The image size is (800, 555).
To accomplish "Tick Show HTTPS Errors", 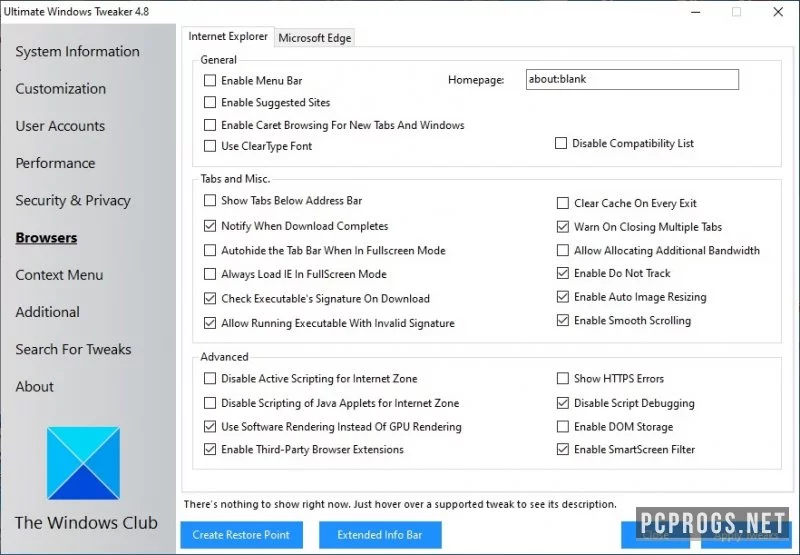I will click(x=563, y=378).
